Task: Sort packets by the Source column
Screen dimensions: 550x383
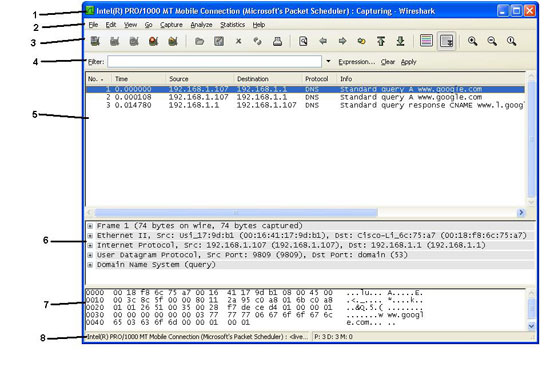Action: (200, 79)
